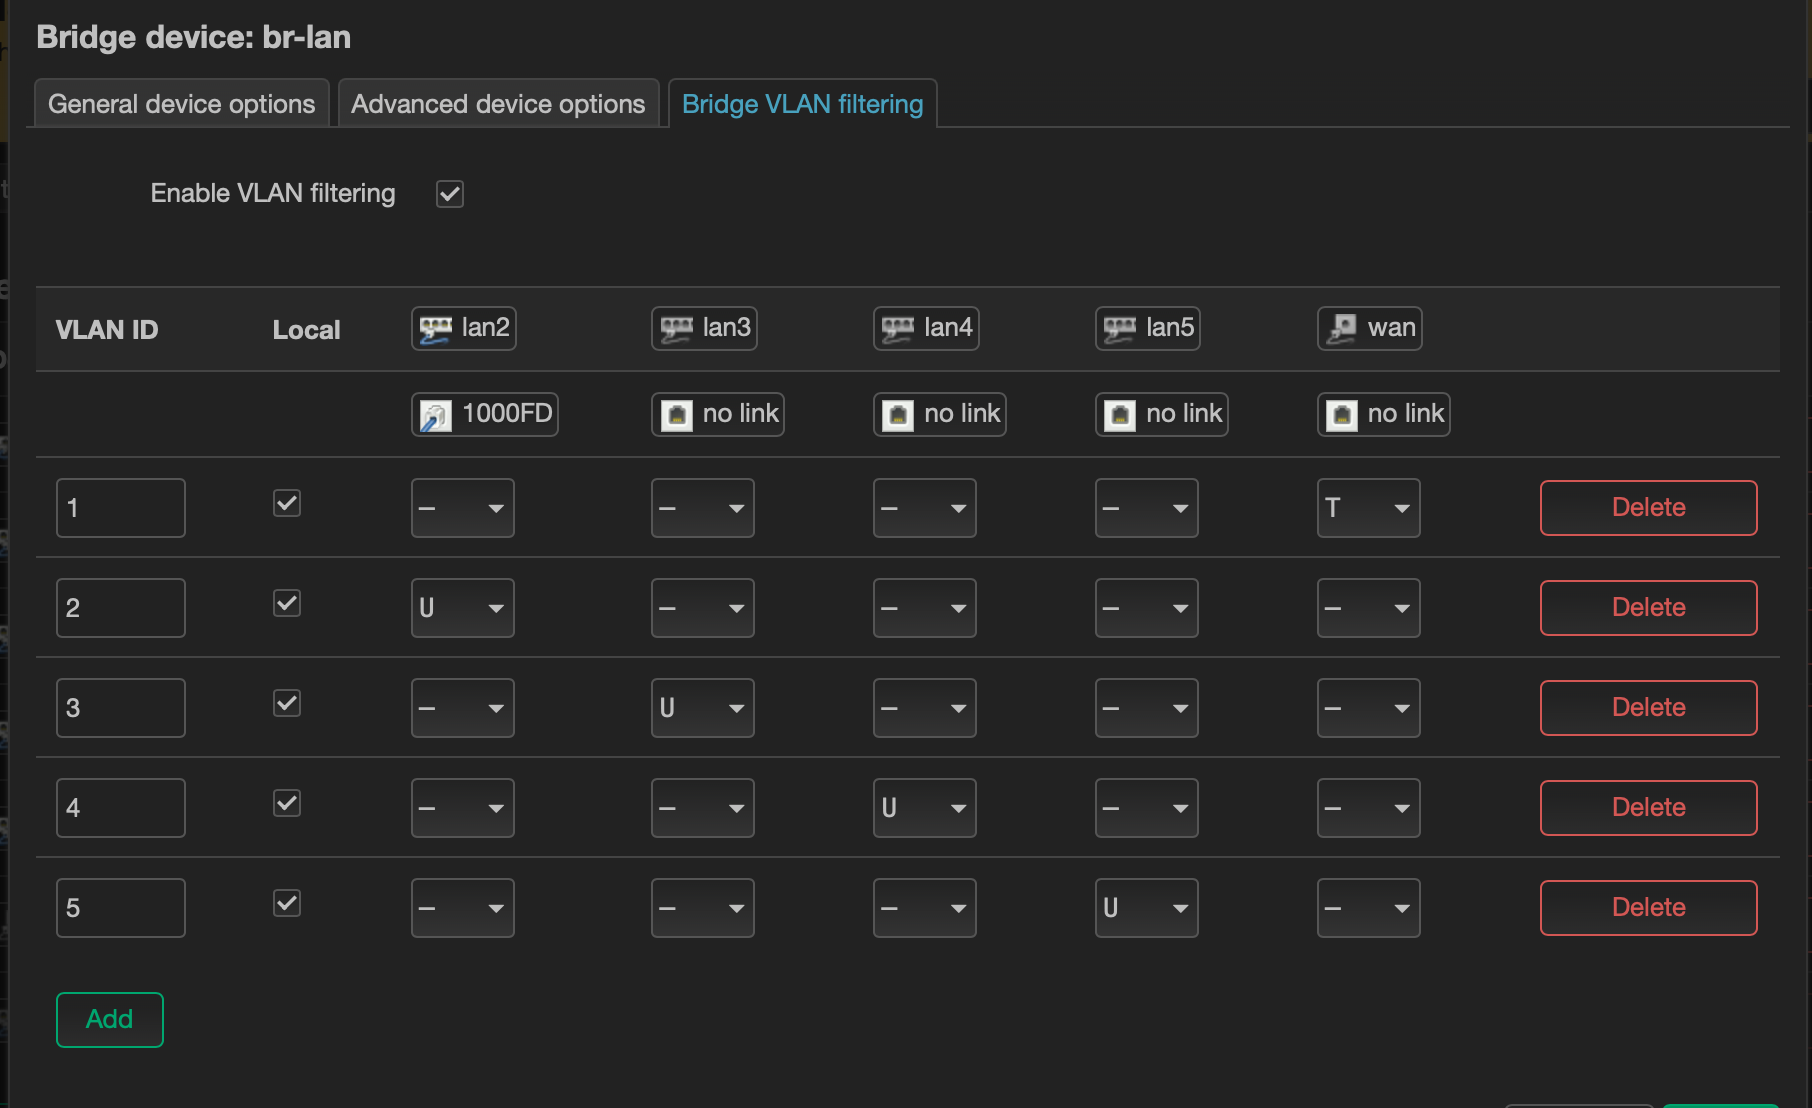The width and height of the screenshot is (1812, 1108).
Task: Click the lan4 port icon
Action: click(x=898, y=329)
